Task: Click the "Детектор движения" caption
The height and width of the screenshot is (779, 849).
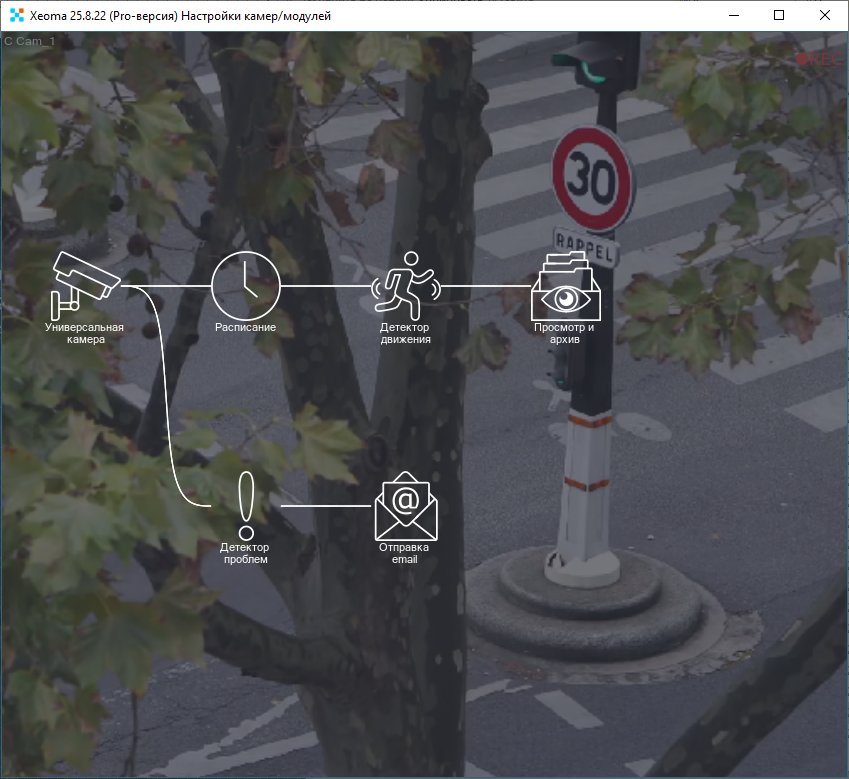Action: coord(405,333)
